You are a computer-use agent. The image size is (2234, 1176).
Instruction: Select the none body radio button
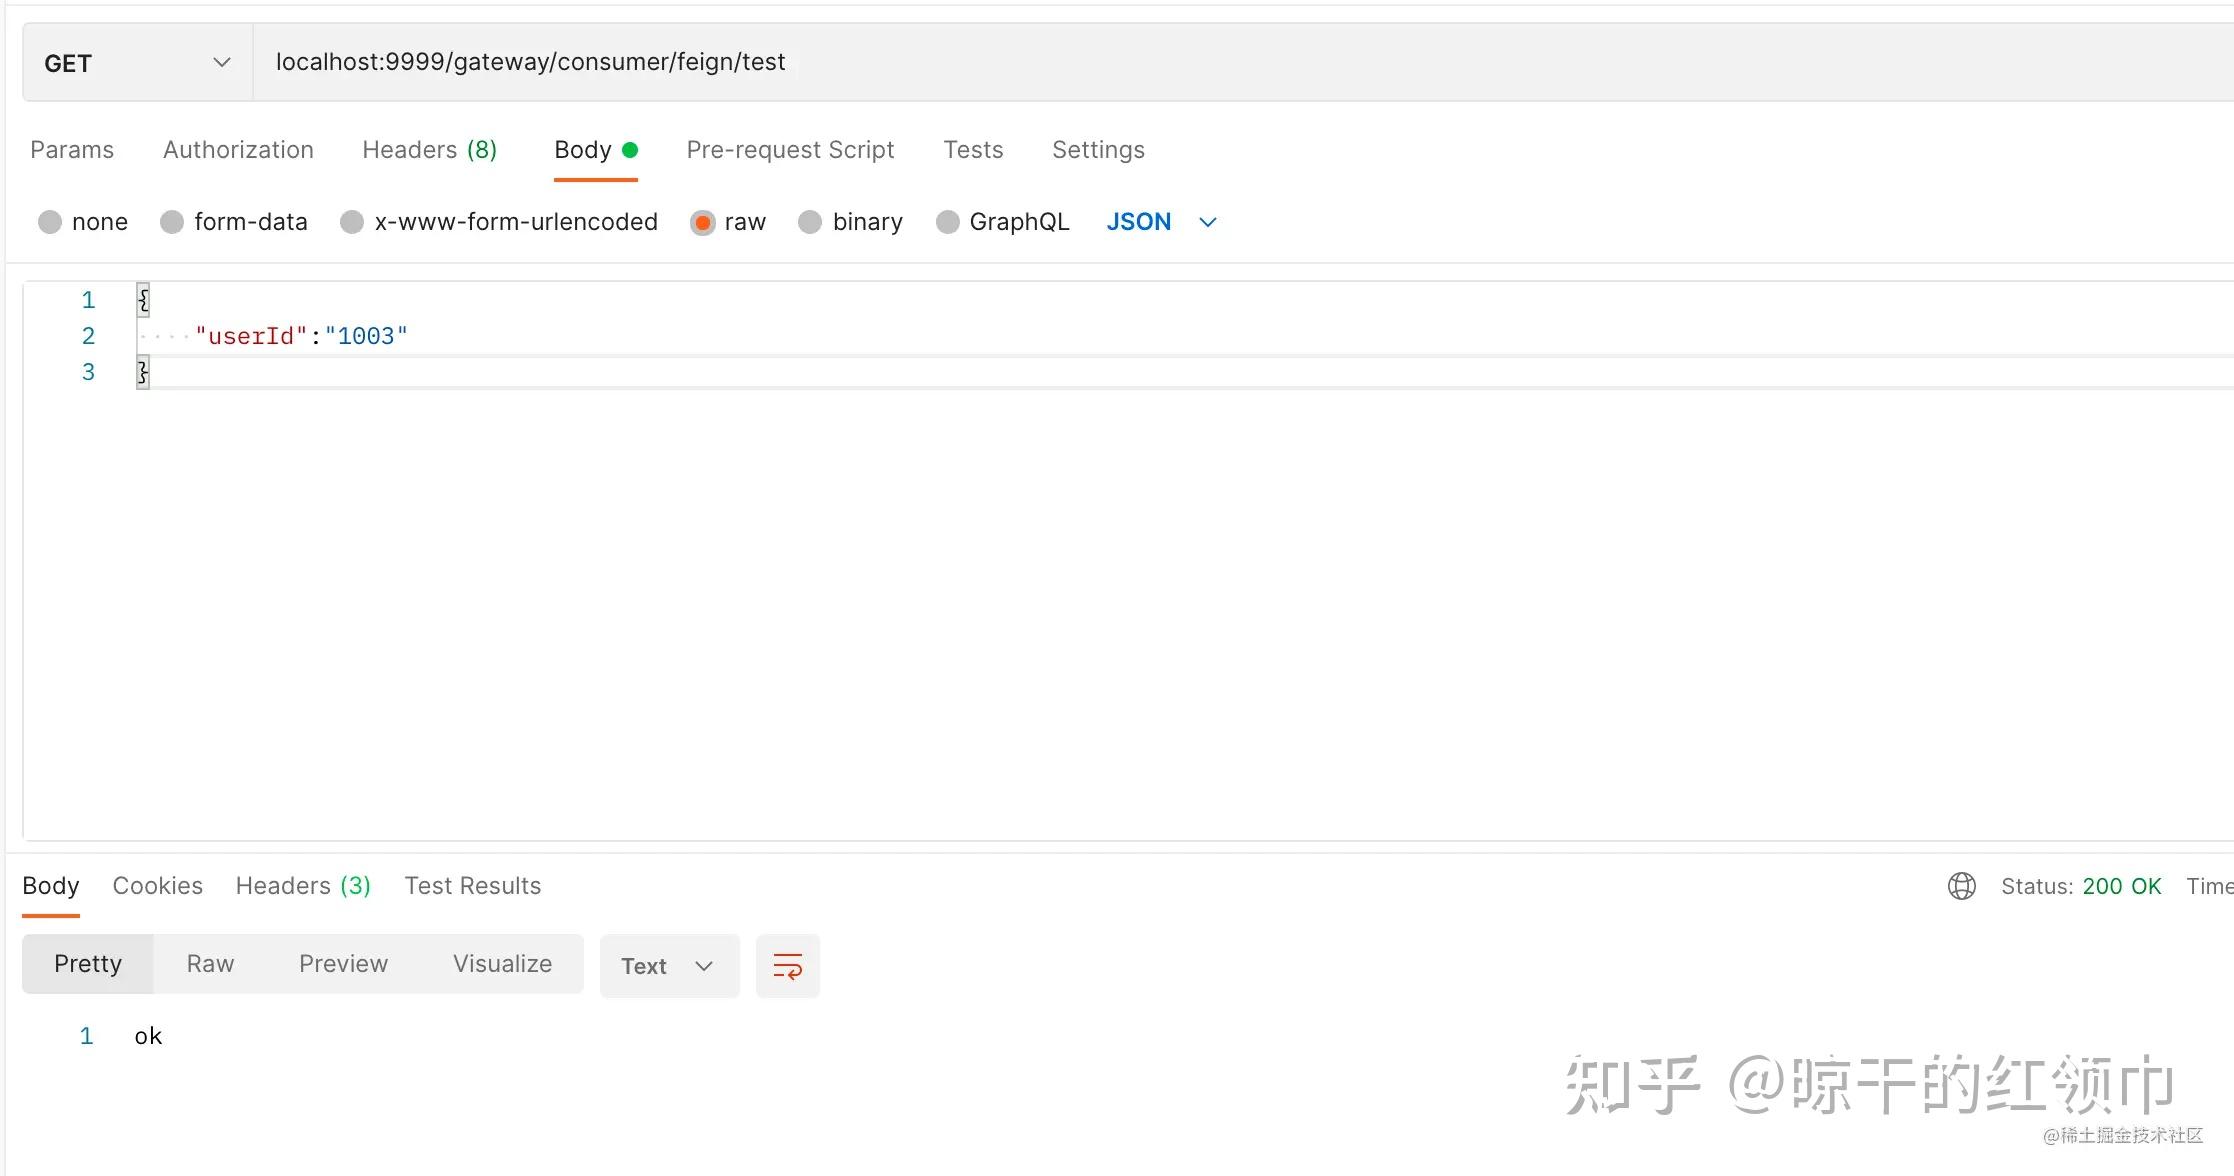50,222
